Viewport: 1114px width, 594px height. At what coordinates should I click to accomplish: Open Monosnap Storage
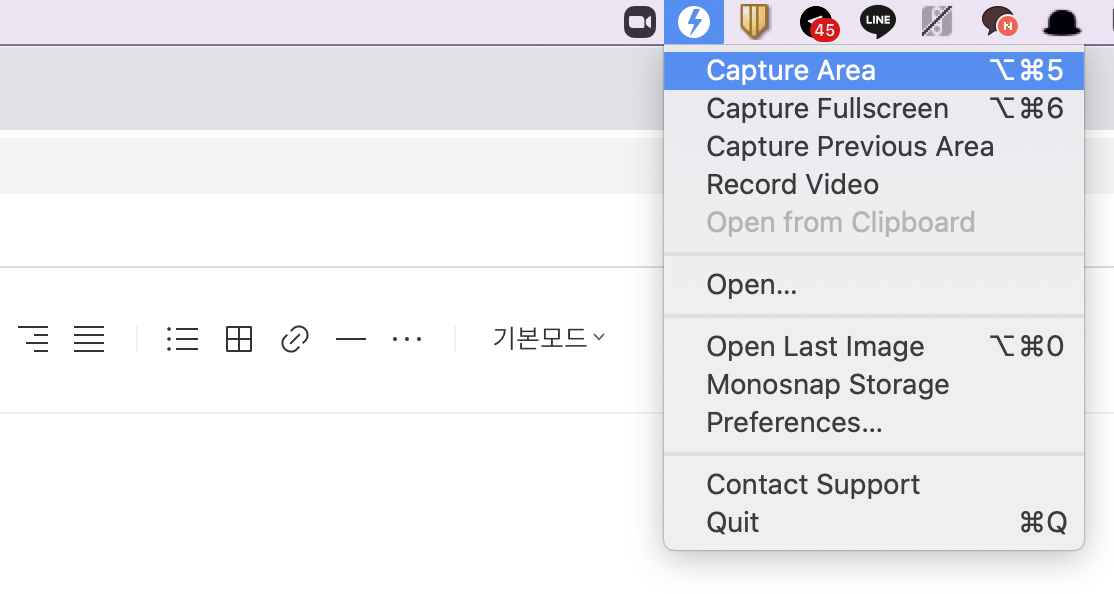point(874,384)
